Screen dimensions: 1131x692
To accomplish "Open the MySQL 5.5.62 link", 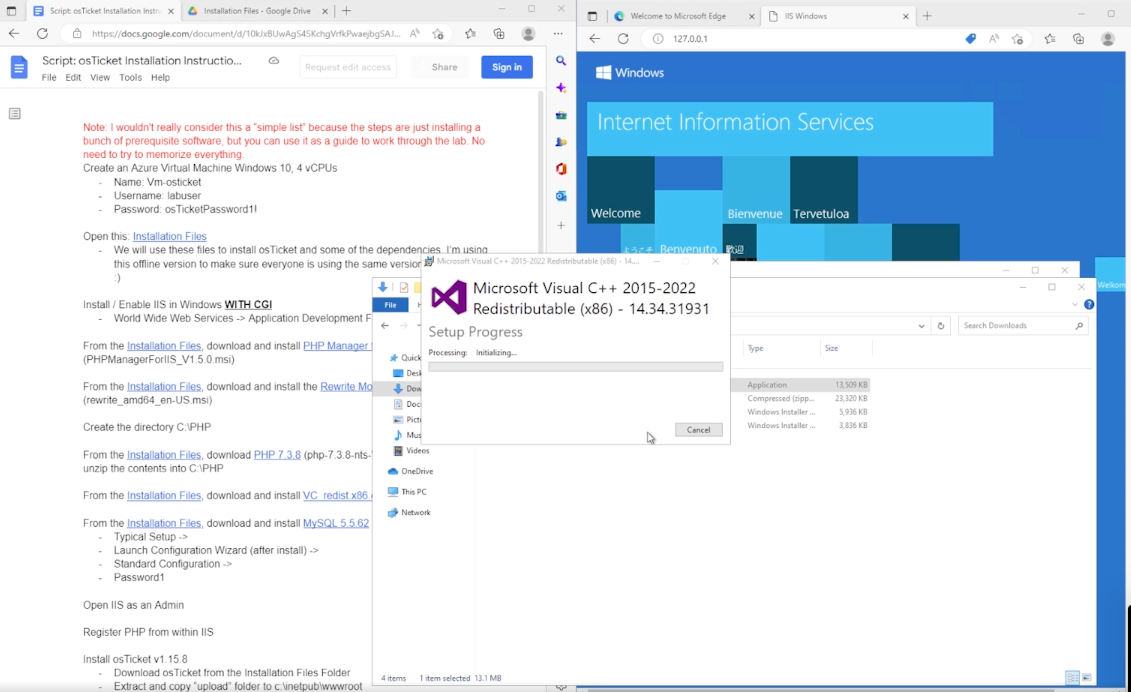I will (335, 523).
